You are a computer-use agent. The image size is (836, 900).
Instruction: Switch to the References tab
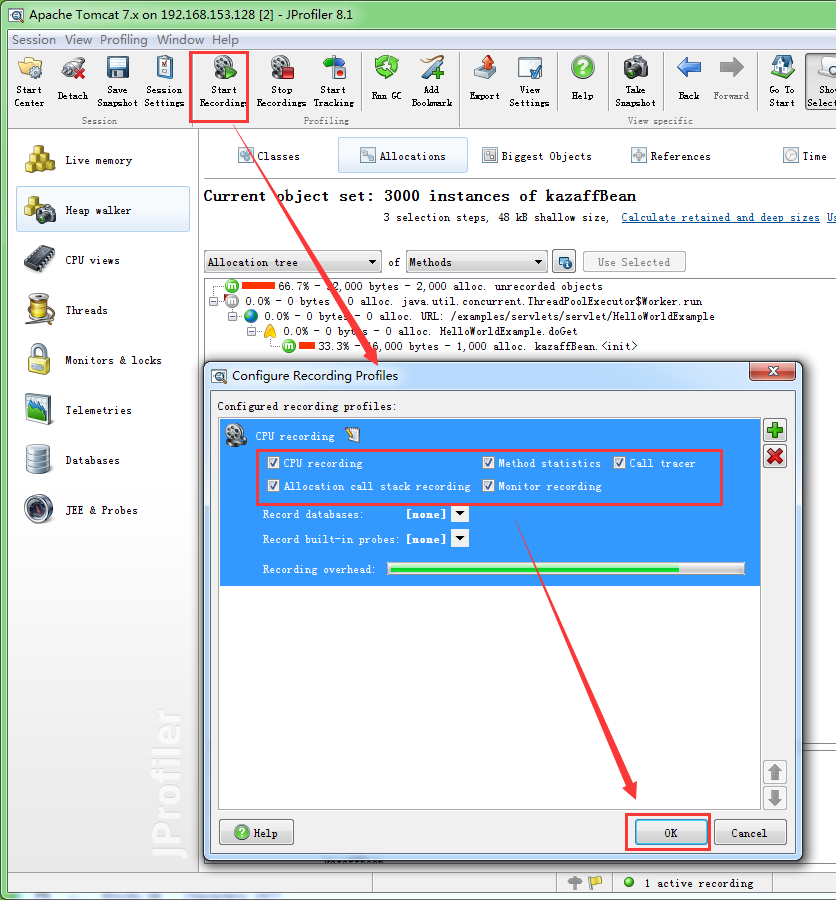tap(671, 156)
